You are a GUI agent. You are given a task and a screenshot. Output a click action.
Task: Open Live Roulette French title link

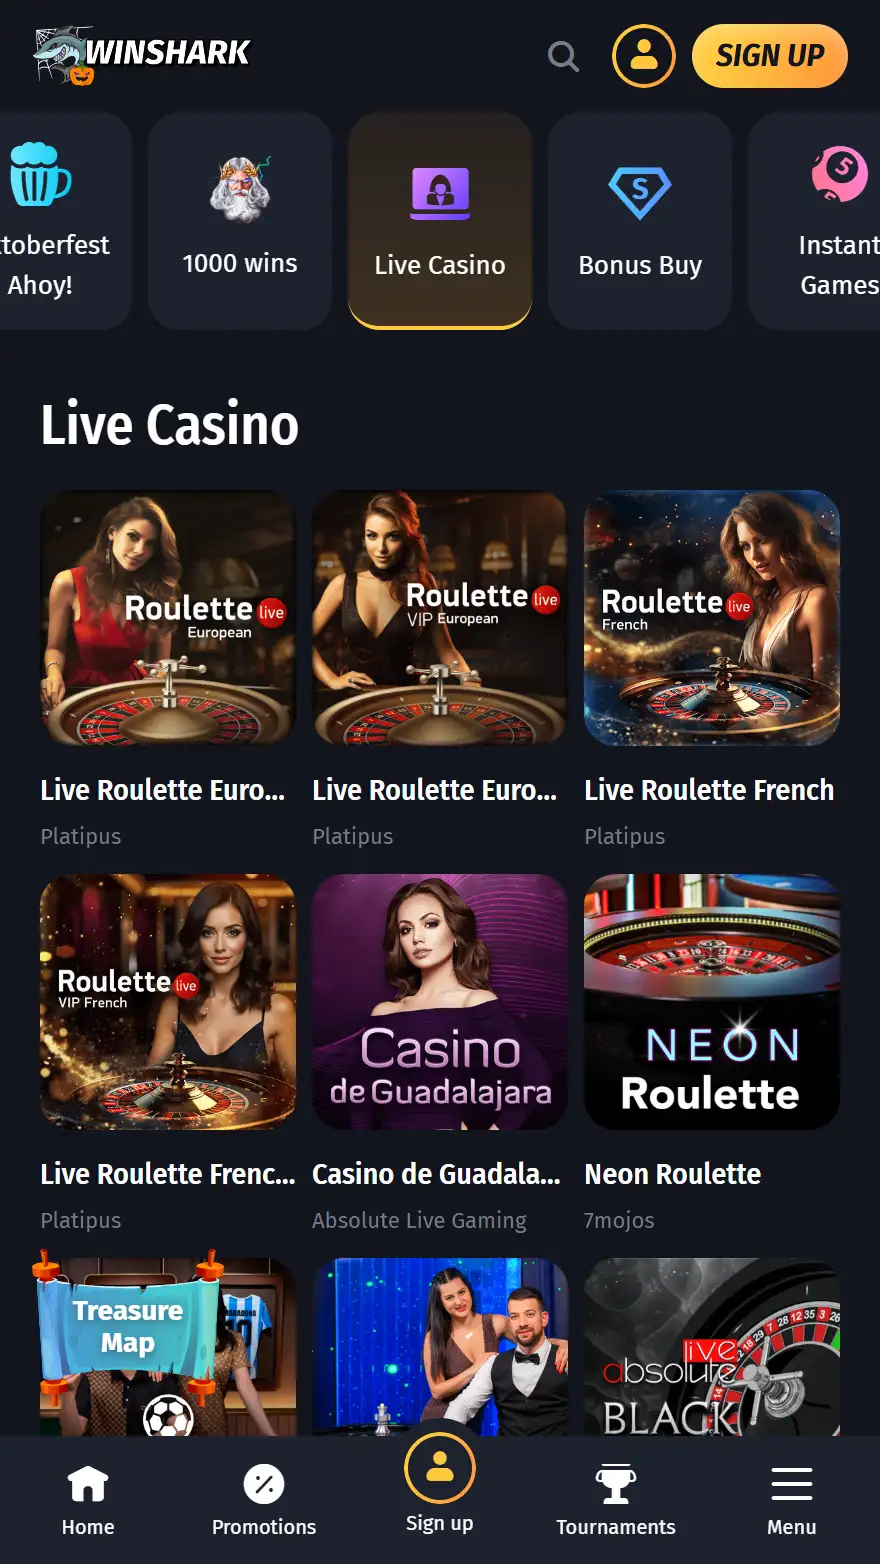pos(709,790)
